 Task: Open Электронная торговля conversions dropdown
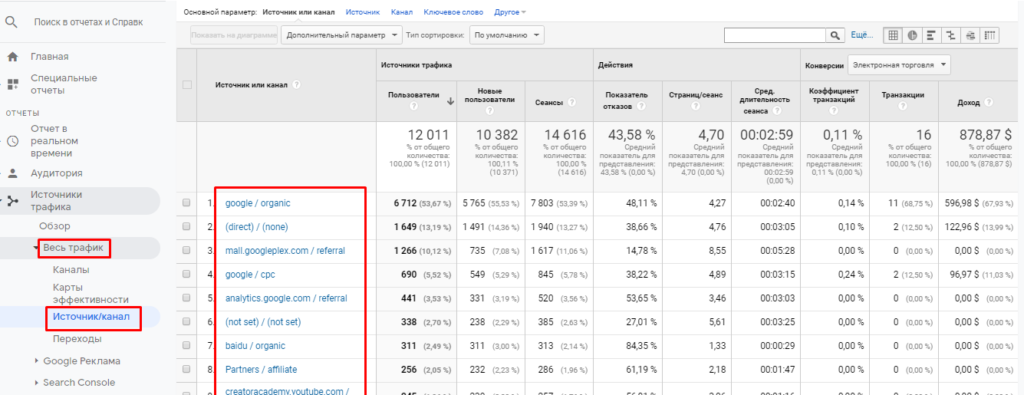[899, 65]
